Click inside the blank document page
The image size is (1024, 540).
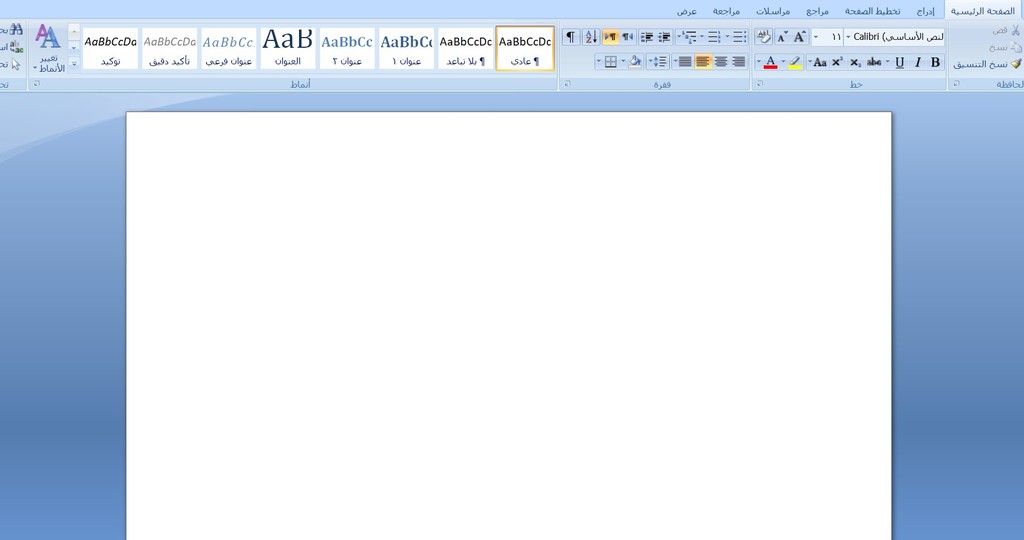pos(508,320)
